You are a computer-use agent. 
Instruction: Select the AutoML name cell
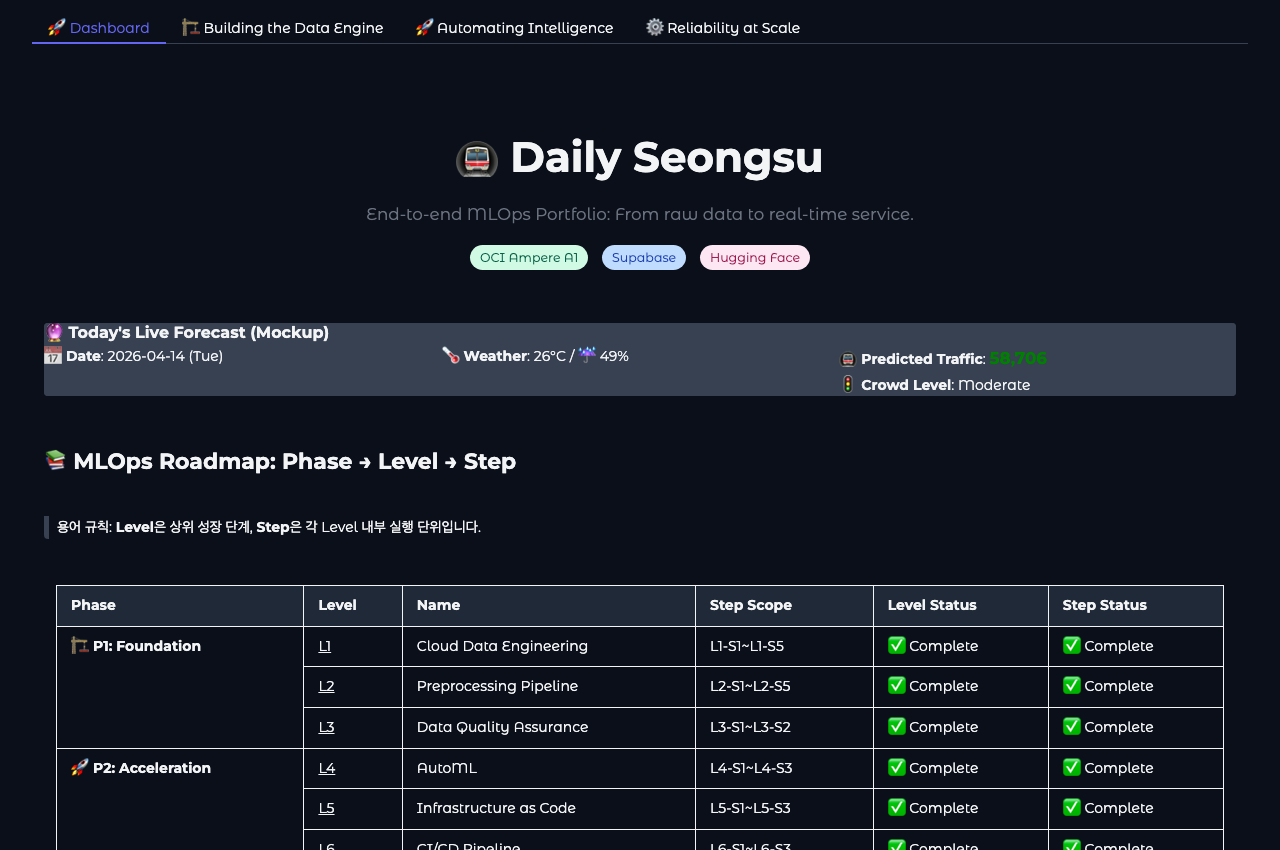[549, 769]
